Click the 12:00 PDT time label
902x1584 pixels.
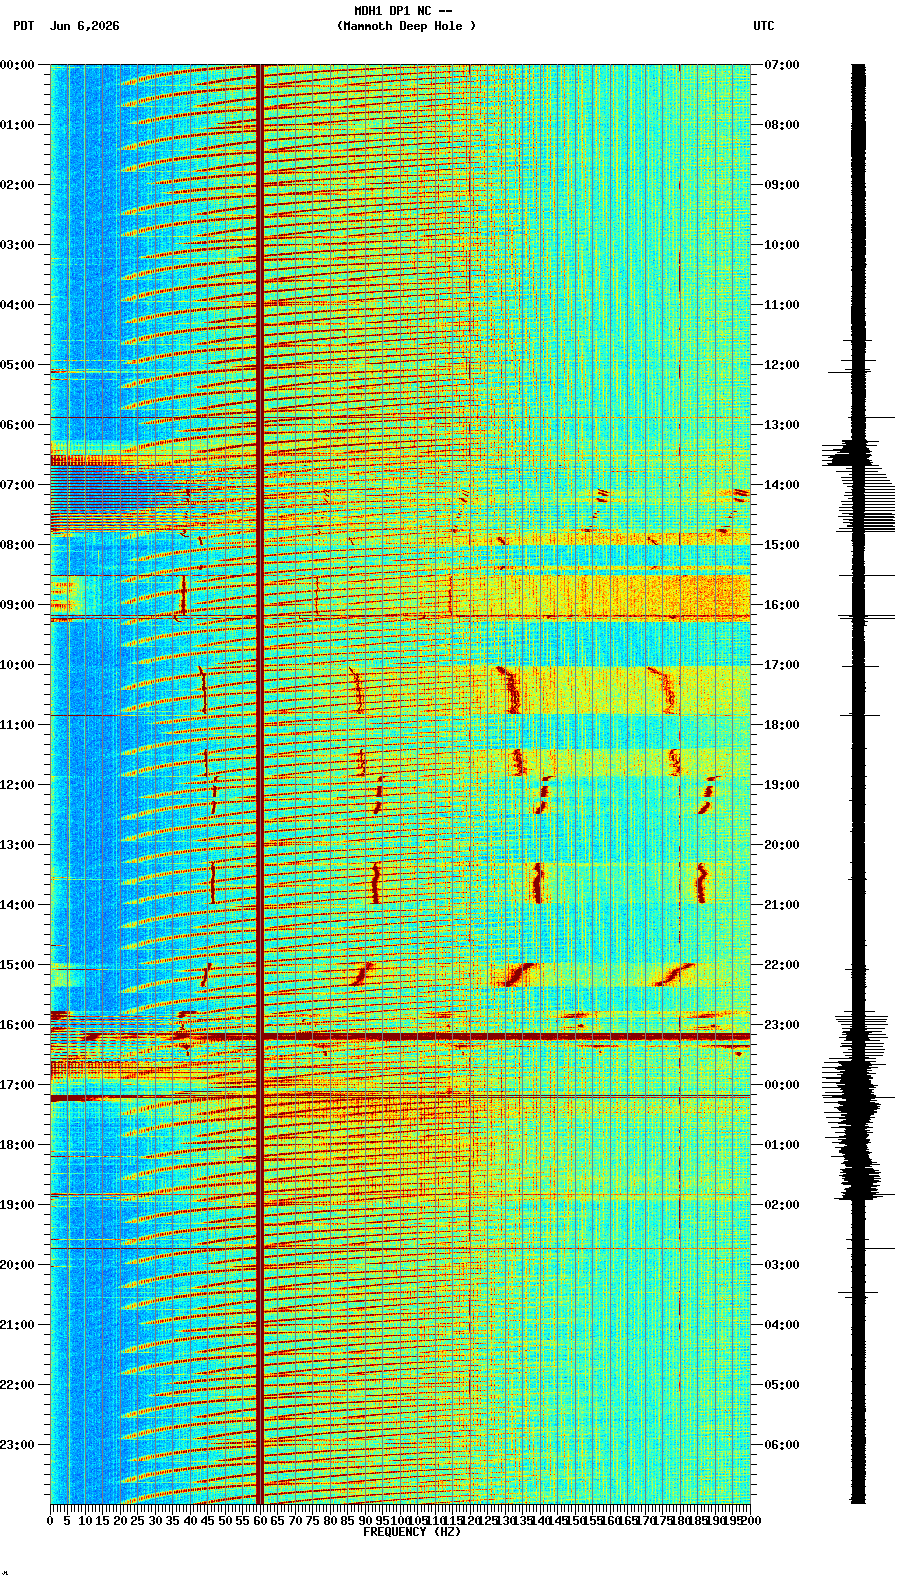click(x=17, y=785)
